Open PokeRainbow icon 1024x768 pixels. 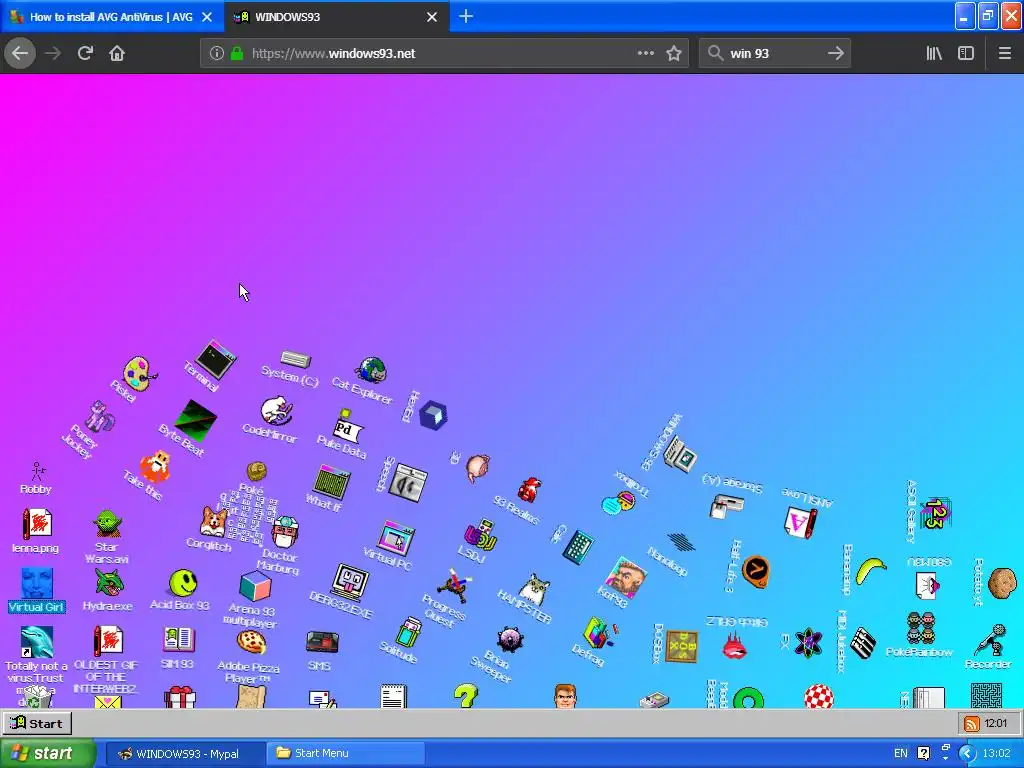point(921,628)
